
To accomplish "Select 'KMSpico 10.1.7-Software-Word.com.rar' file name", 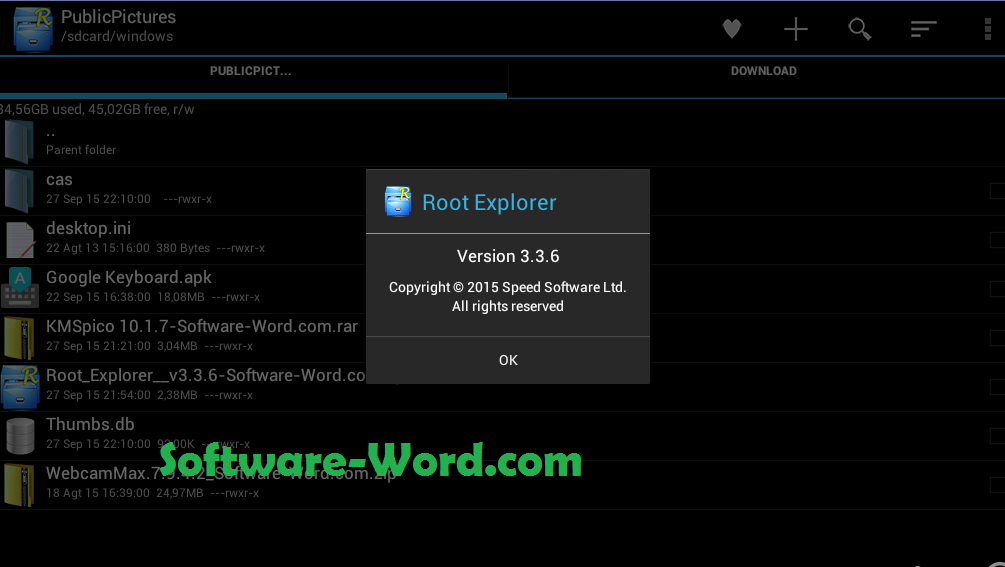I will click(x=202, y=326).
